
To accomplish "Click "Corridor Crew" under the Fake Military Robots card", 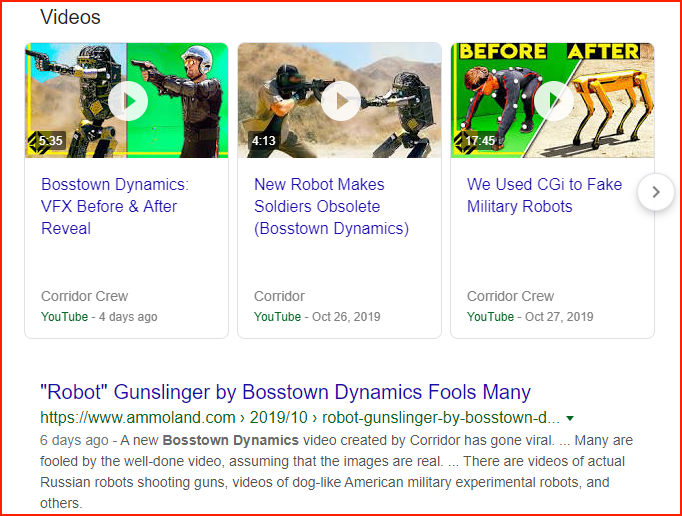I will click(x=510, y=296).
